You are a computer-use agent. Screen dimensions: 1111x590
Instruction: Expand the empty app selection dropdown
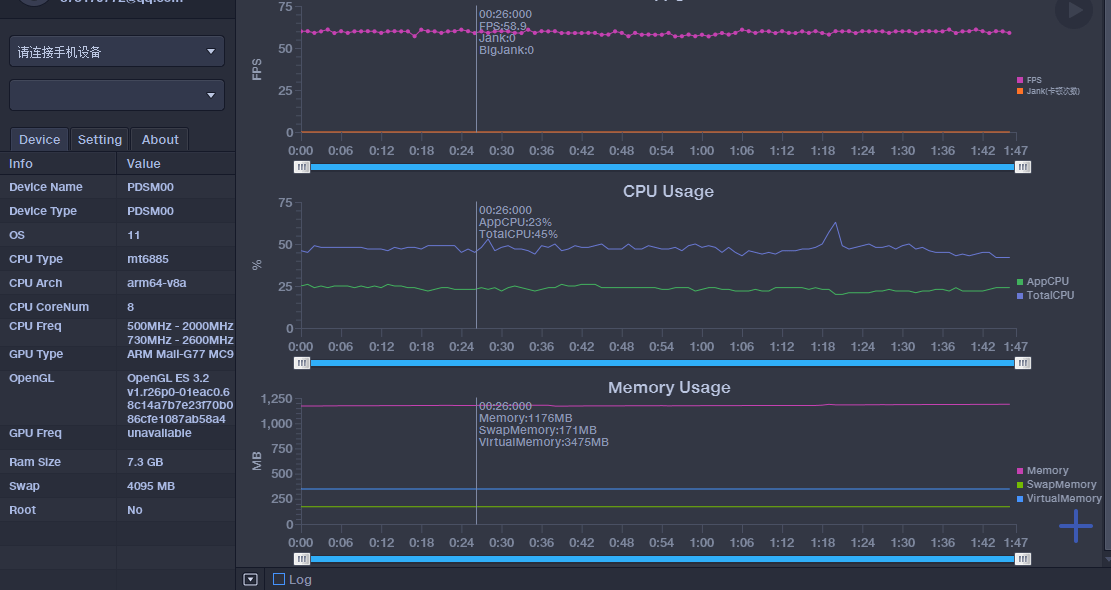coord(117,95)
